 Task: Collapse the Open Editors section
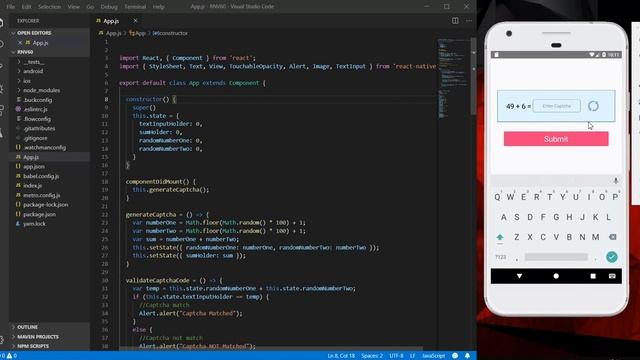point(49,33)
